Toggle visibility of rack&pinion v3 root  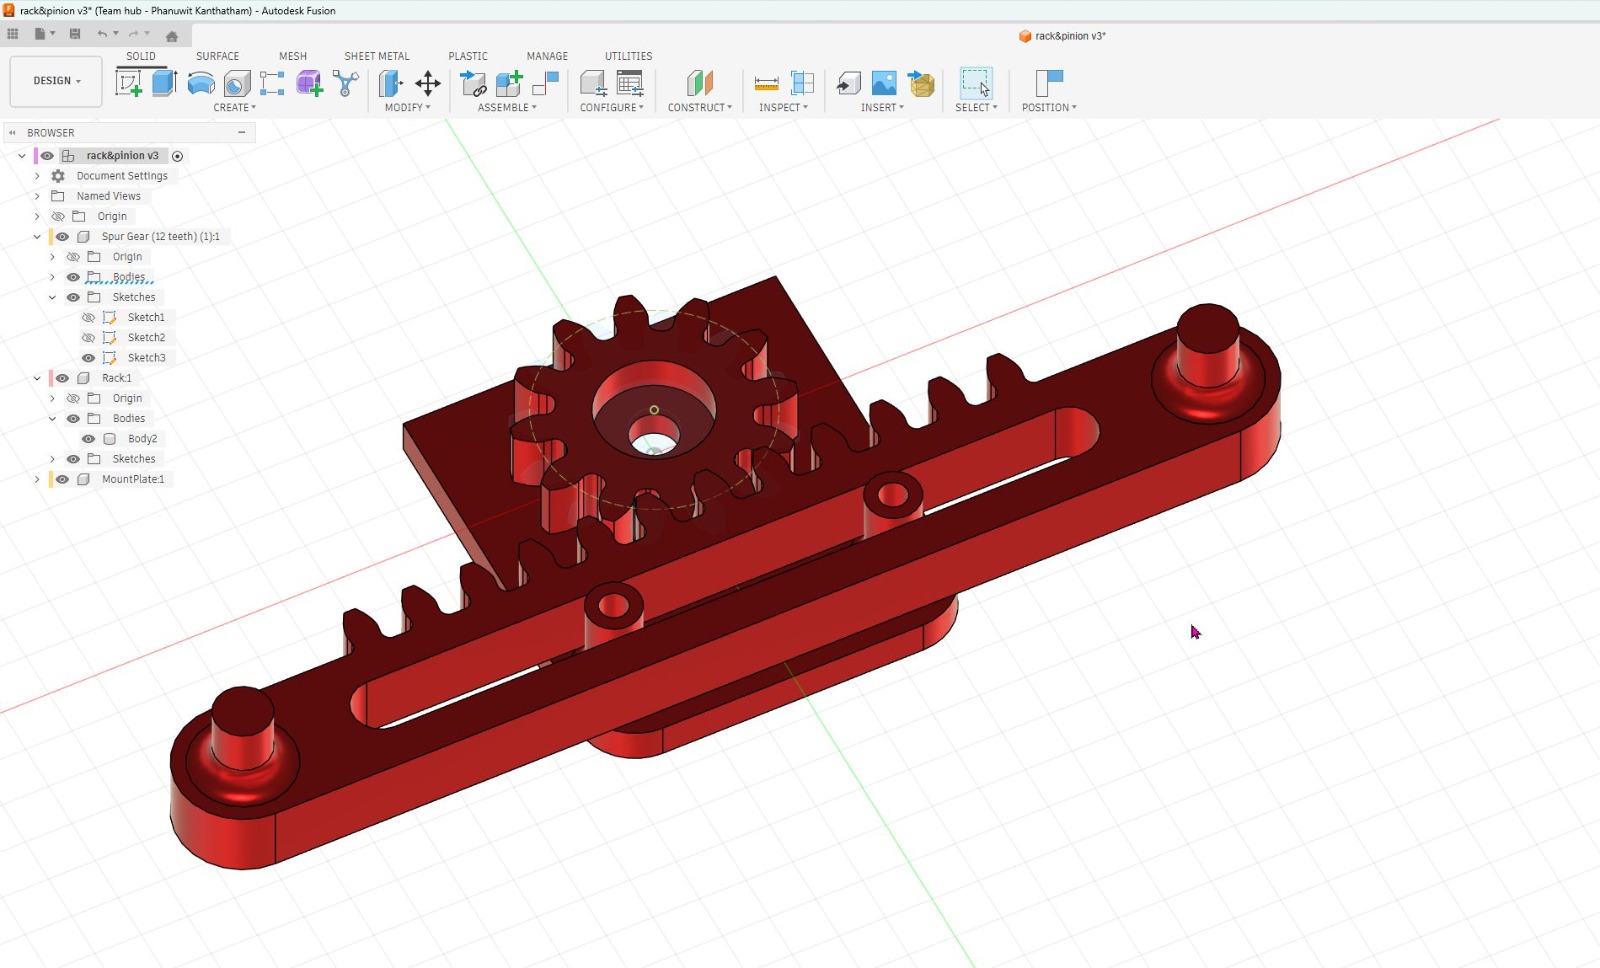tap(47, 156)
